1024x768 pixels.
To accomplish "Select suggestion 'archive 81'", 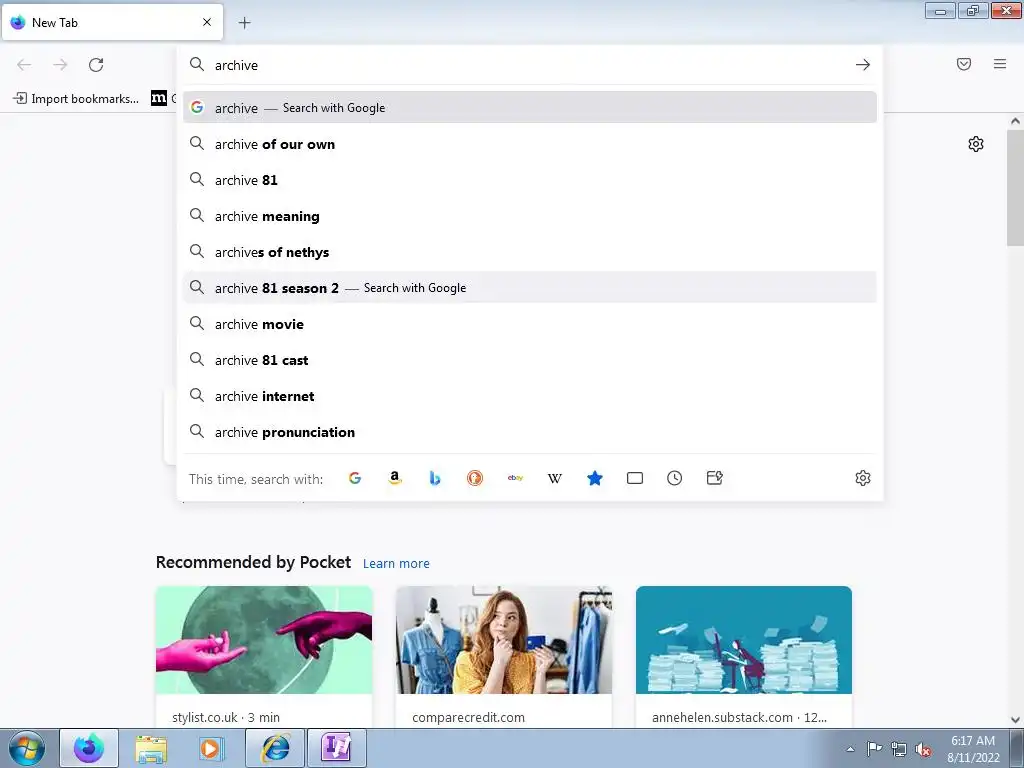I will (x=530, y=180).
